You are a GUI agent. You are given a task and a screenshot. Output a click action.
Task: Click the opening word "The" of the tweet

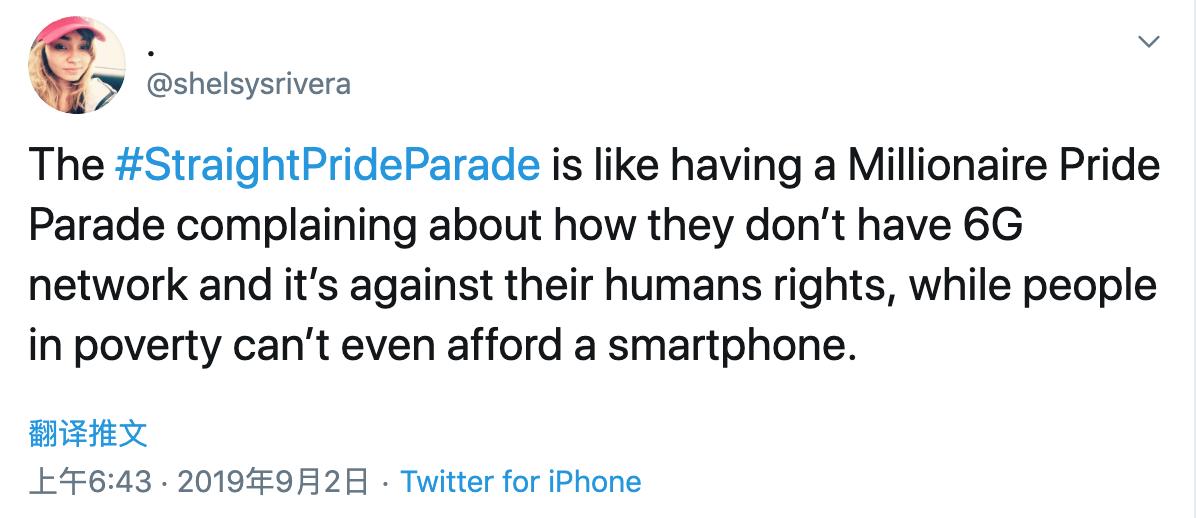(66, 166)
